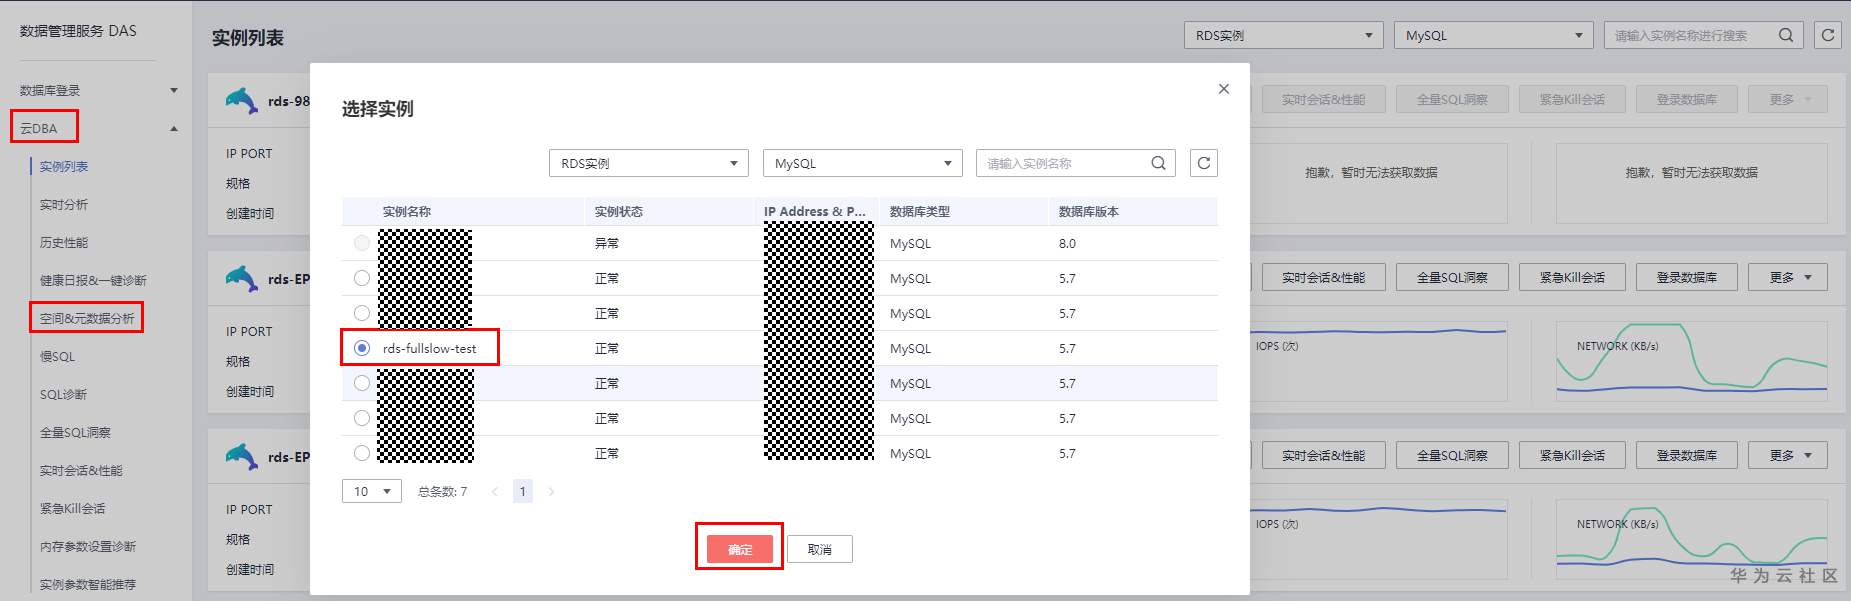The width and height of the screenshot is (1851, 601).
Task: Open 健康日报&一键诊断 in the sidebar
Action: pyautogui.click(x=93, y=280)
